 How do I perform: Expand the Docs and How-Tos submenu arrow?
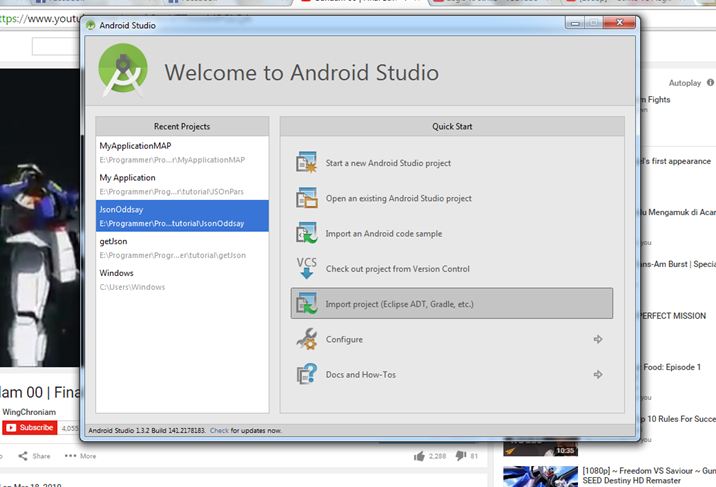[x=598, y=375]
